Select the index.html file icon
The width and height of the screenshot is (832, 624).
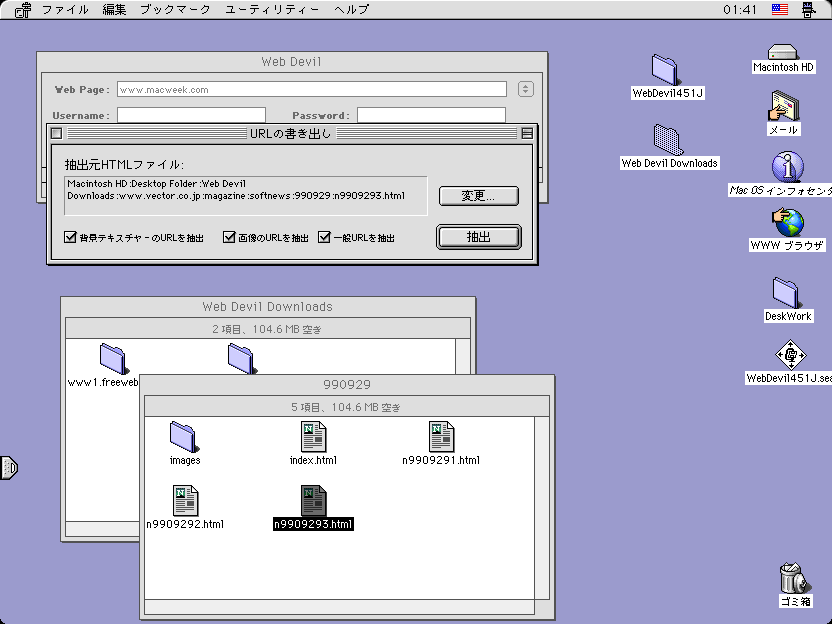pos(313,437)
